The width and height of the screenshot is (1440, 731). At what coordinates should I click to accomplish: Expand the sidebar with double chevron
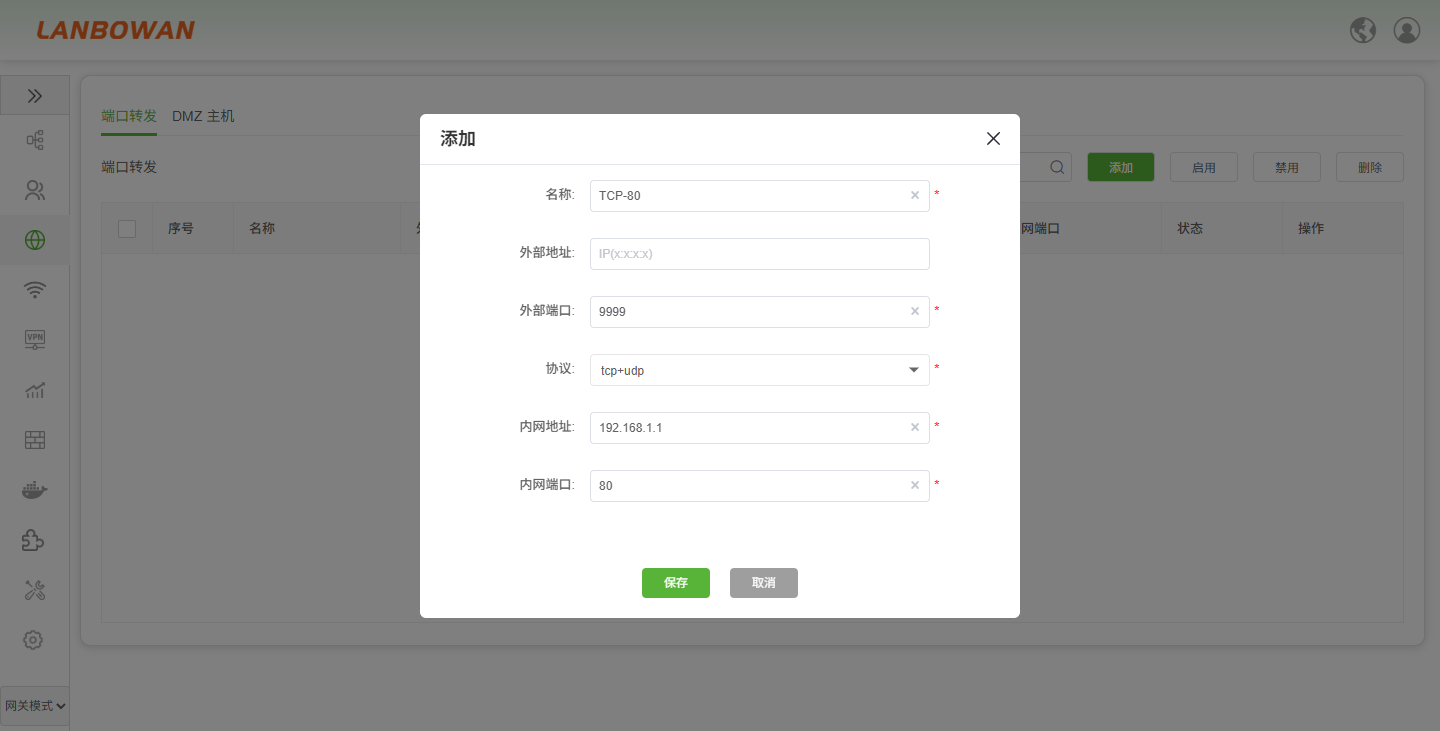[x=35, y=96]
